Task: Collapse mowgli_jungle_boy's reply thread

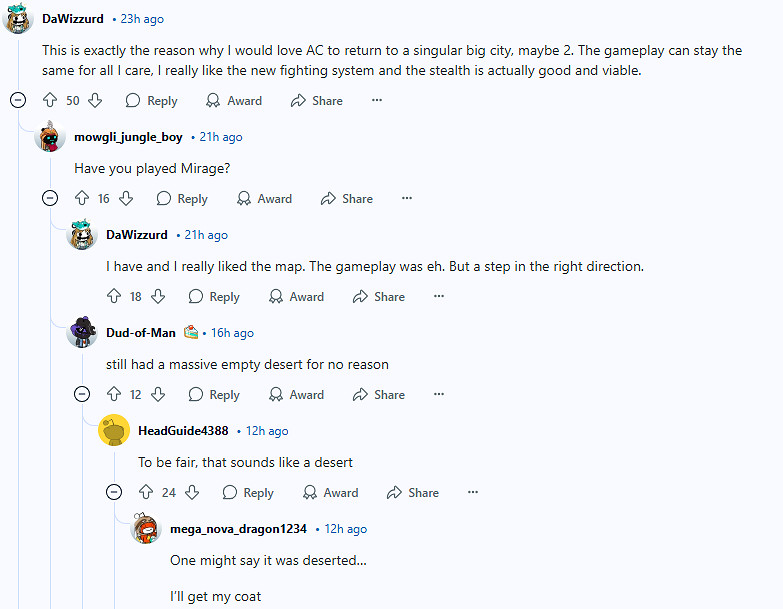Action: pyautogui.click(x=49, y=199)
